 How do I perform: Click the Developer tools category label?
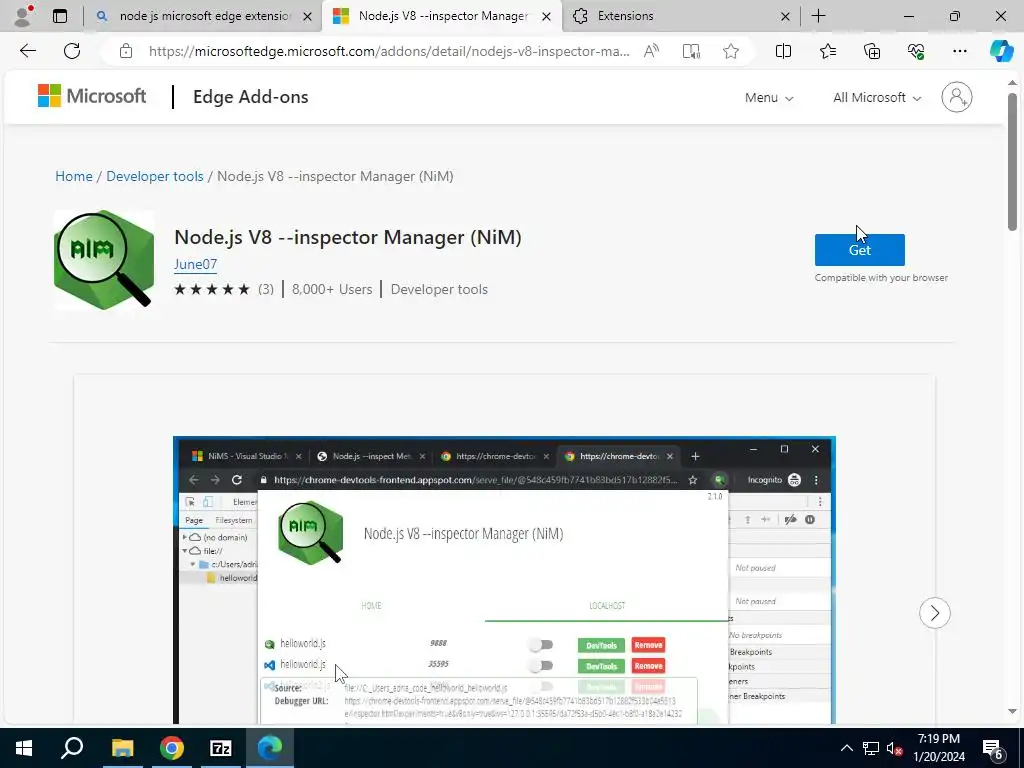(439, 289)
